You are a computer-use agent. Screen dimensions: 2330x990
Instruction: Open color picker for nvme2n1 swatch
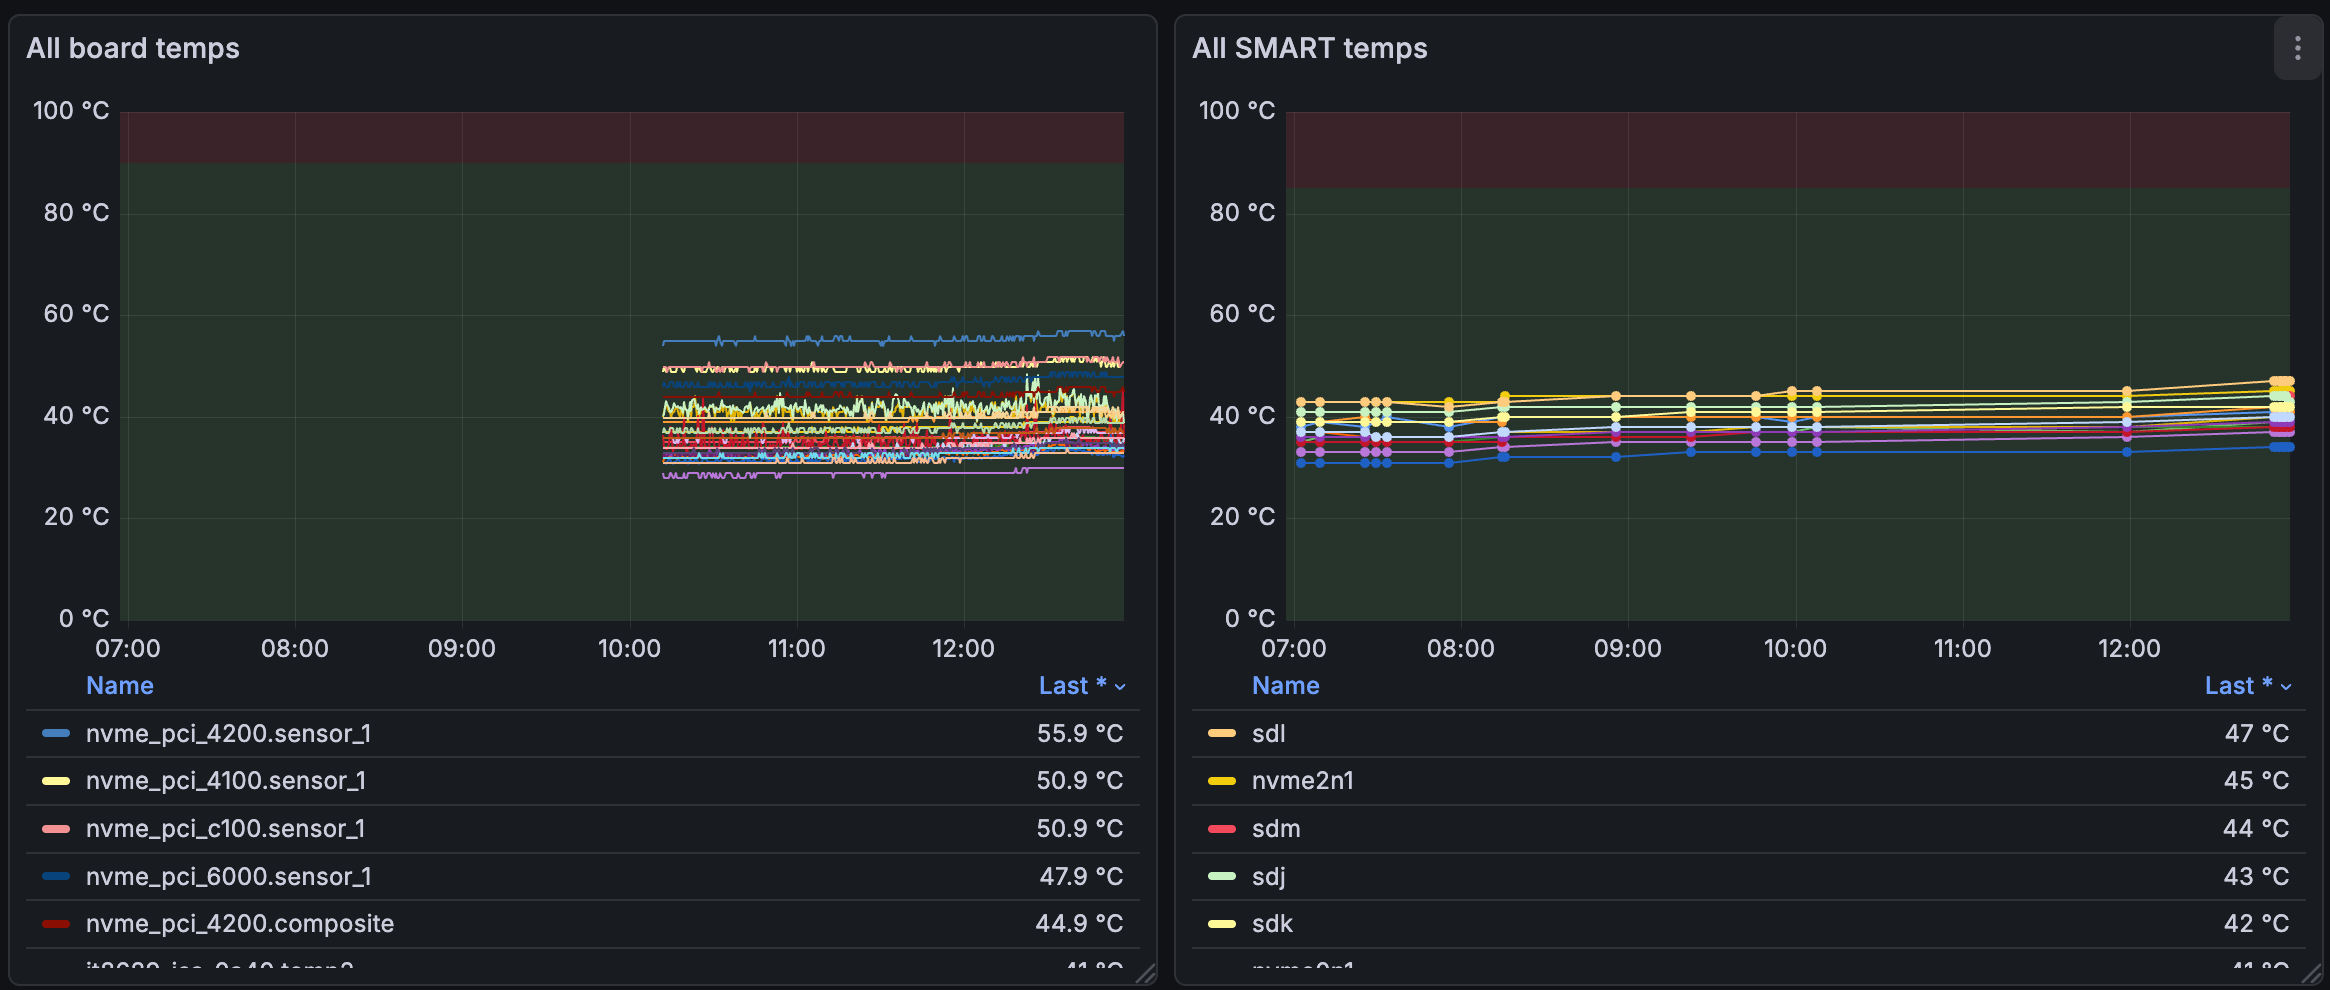[1222, 781]
